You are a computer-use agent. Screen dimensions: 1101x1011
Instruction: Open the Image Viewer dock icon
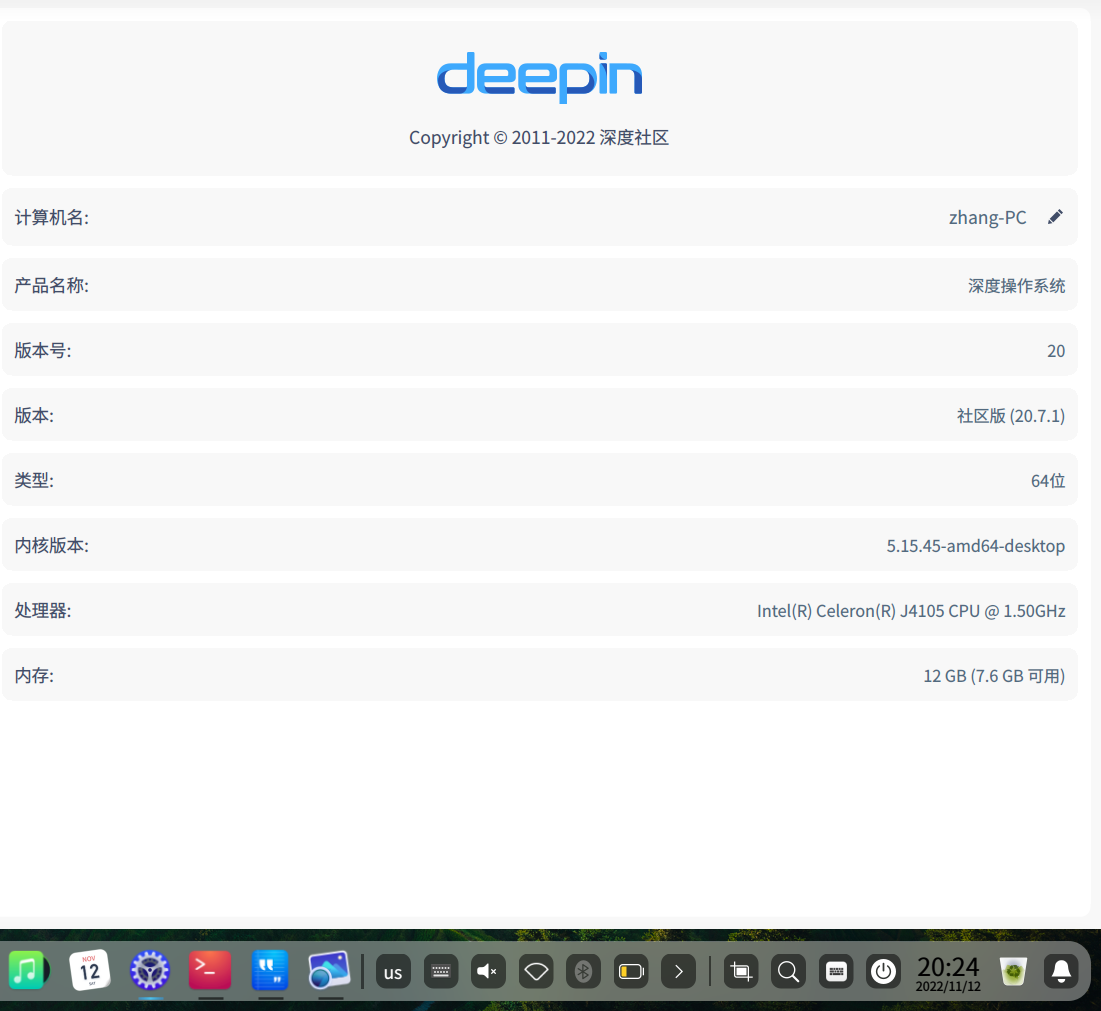[x=329, y=970]
